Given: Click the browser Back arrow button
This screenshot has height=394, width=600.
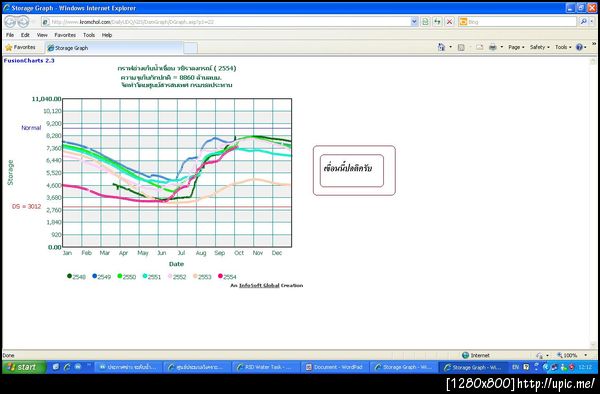Looking at the screenshot, I should (x=10, y=22).
